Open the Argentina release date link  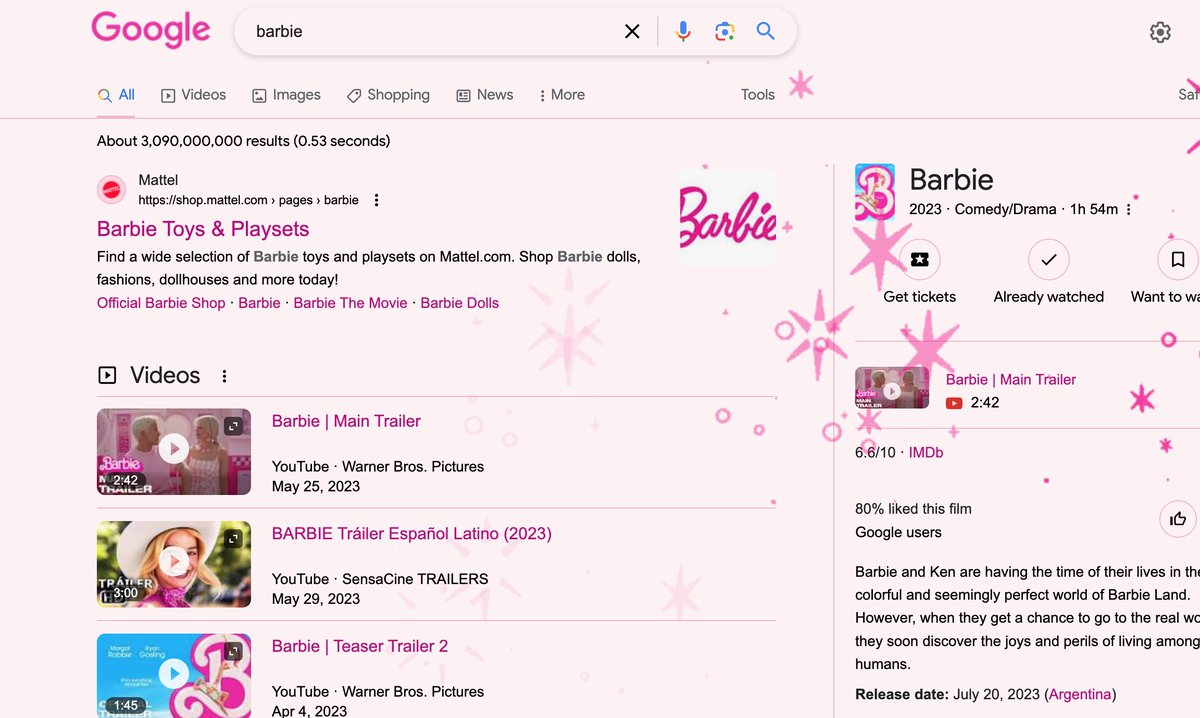point(1080,694)
